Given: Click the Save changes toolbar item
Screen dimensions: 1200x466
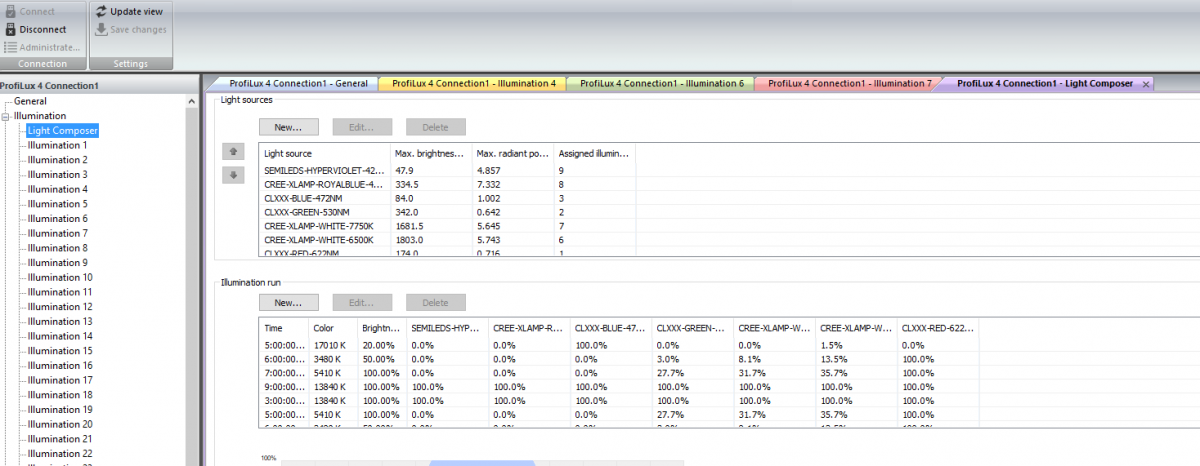Looking at the screenshot, I should [x=130, y=29].
